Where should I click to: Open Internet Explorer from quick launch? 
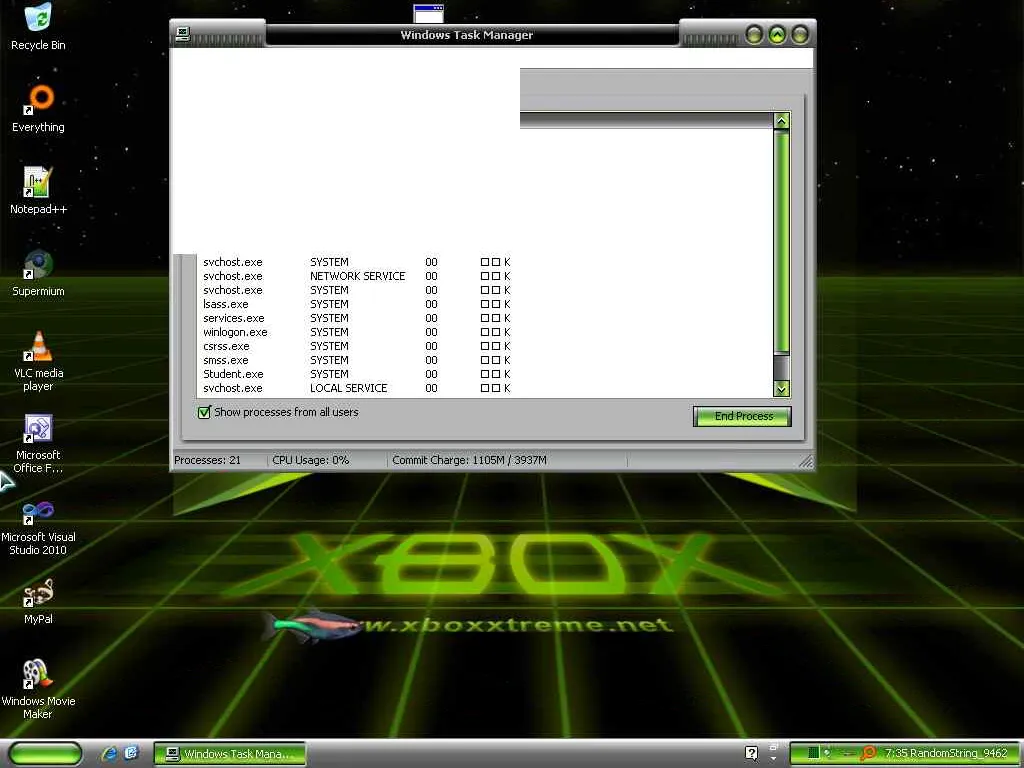[x=110, y=753]
